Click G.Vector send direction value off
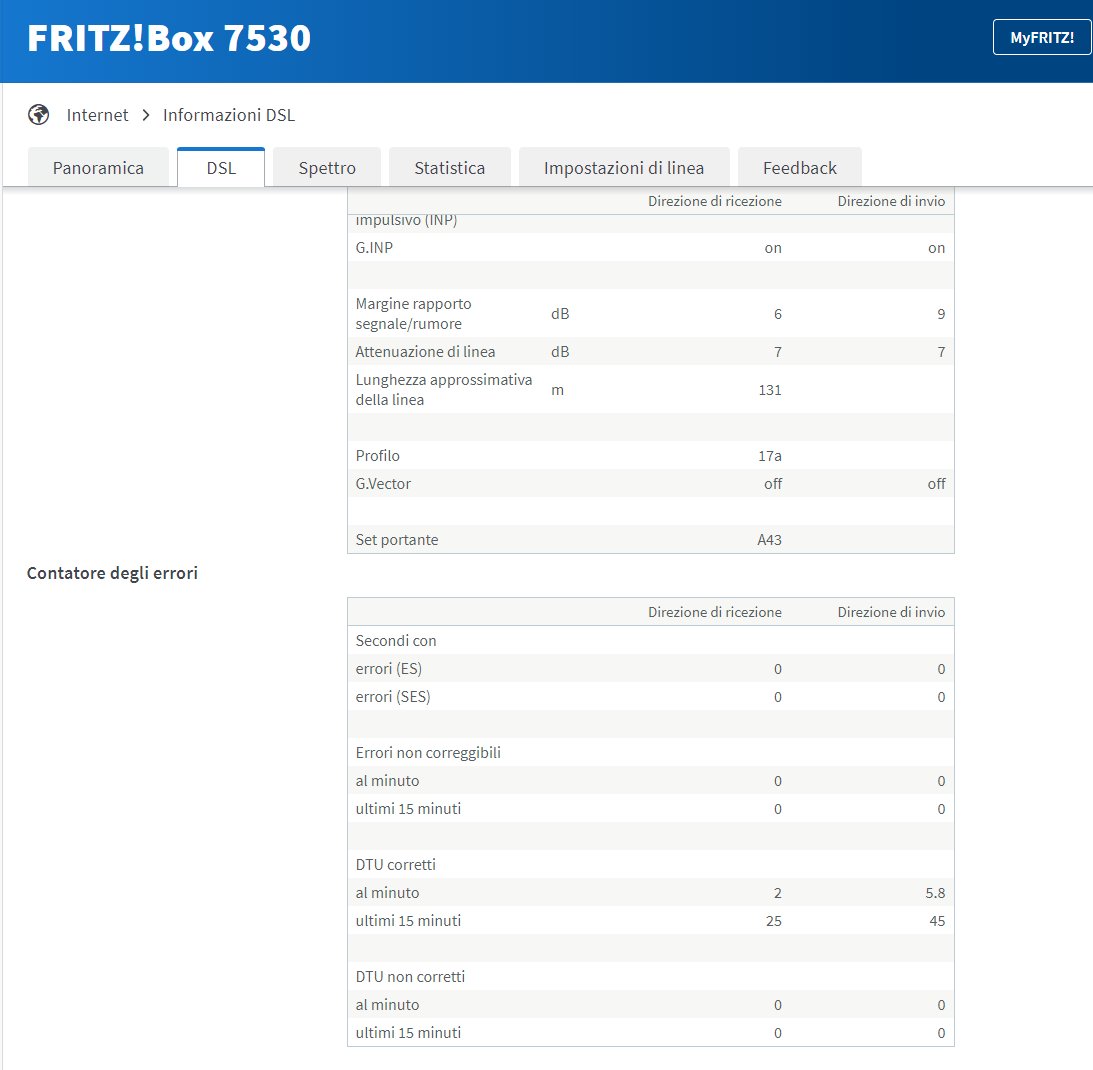The height and width of the screenshot is (1070, 1093). tap(936, 483)
